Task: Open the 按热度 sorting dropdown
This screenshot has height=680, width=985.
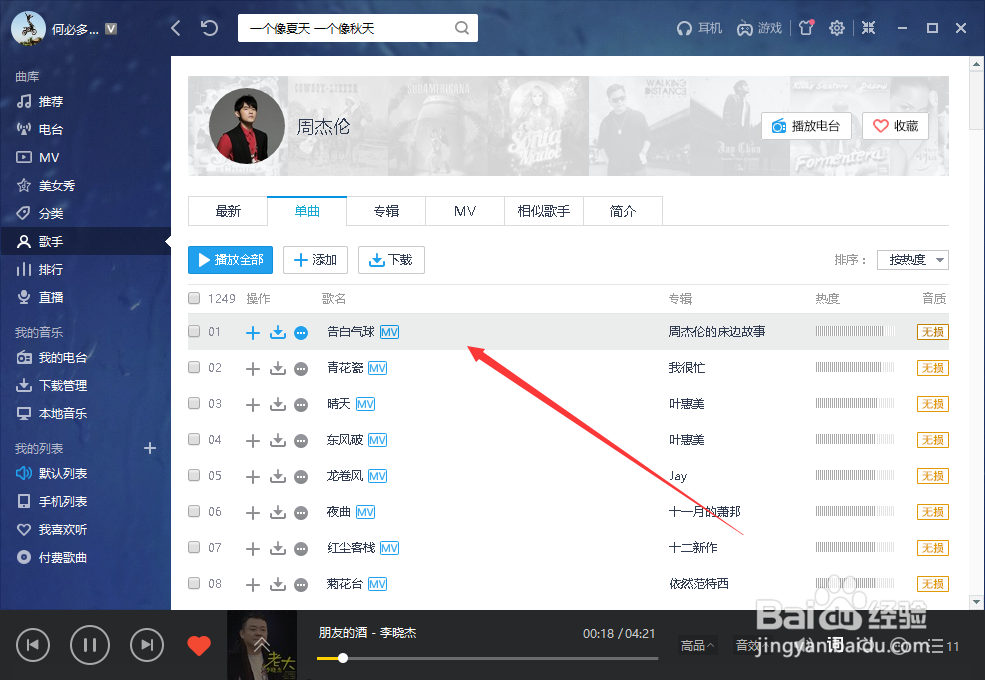Action: (x=911, y=259)
